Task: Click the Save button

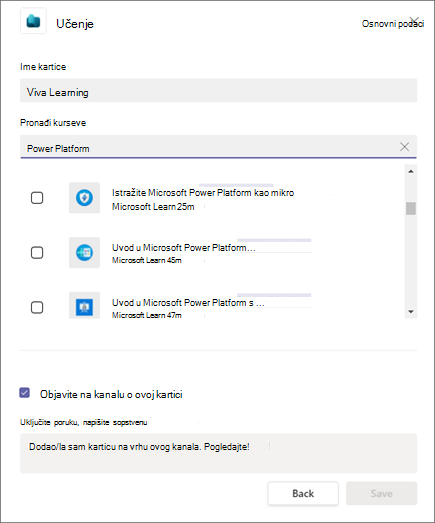Action: pyautogui.click(x=381, y=493)
